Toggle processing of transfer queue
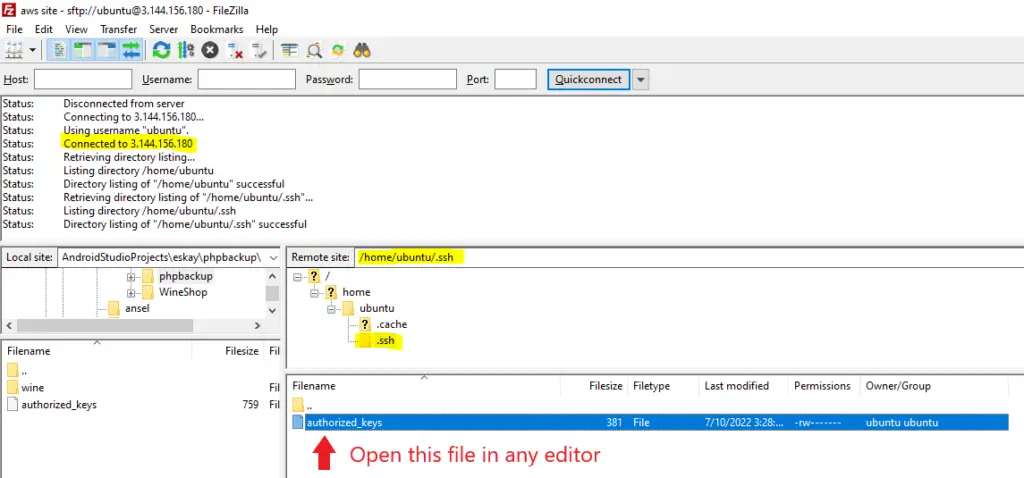 (186, 50)
